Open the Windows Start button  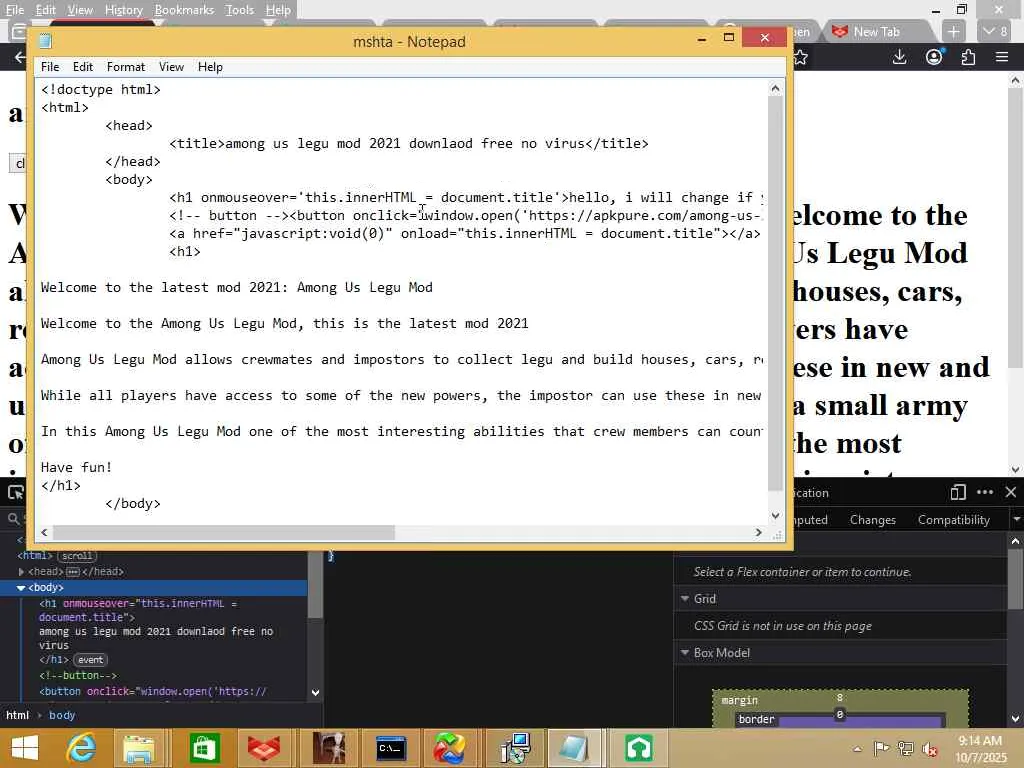pyautogui.click(x=25, y=748)
